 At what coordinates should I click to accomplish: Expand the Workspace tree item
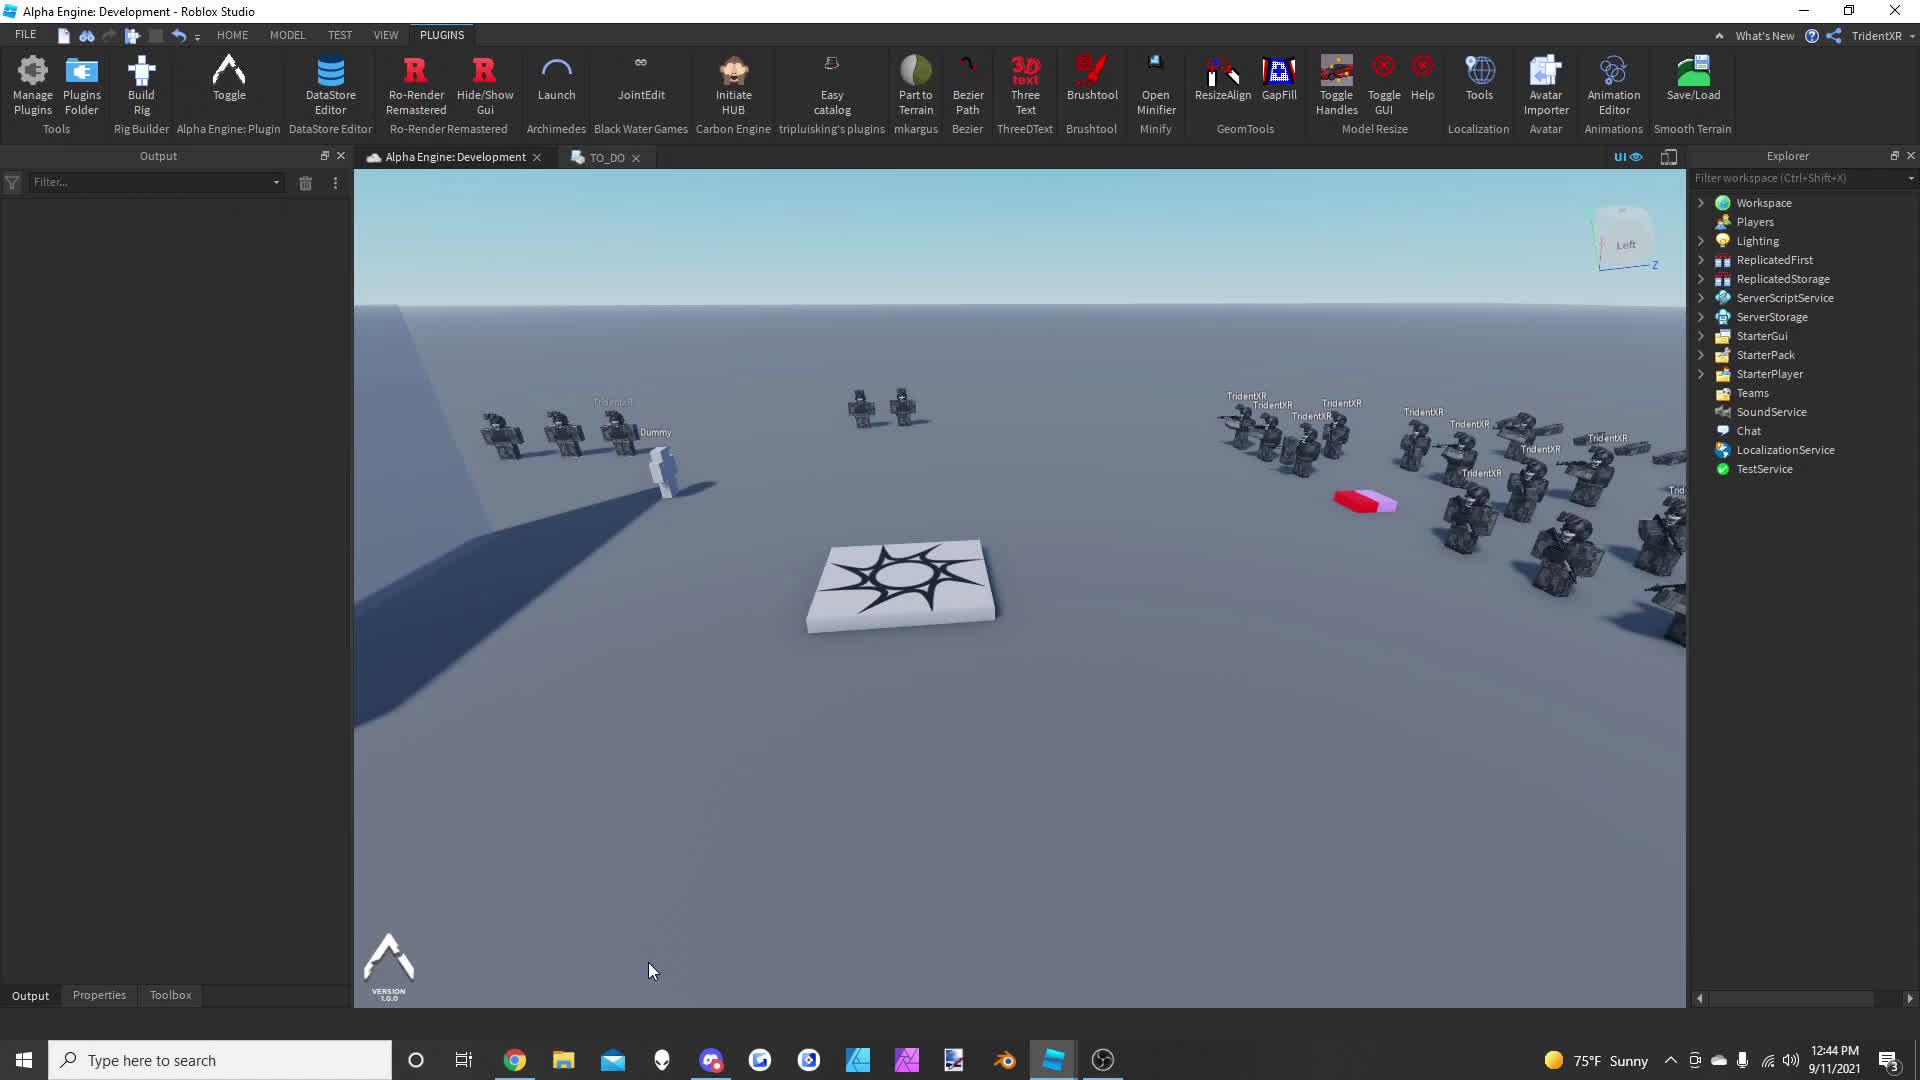tap(1702, 202)
